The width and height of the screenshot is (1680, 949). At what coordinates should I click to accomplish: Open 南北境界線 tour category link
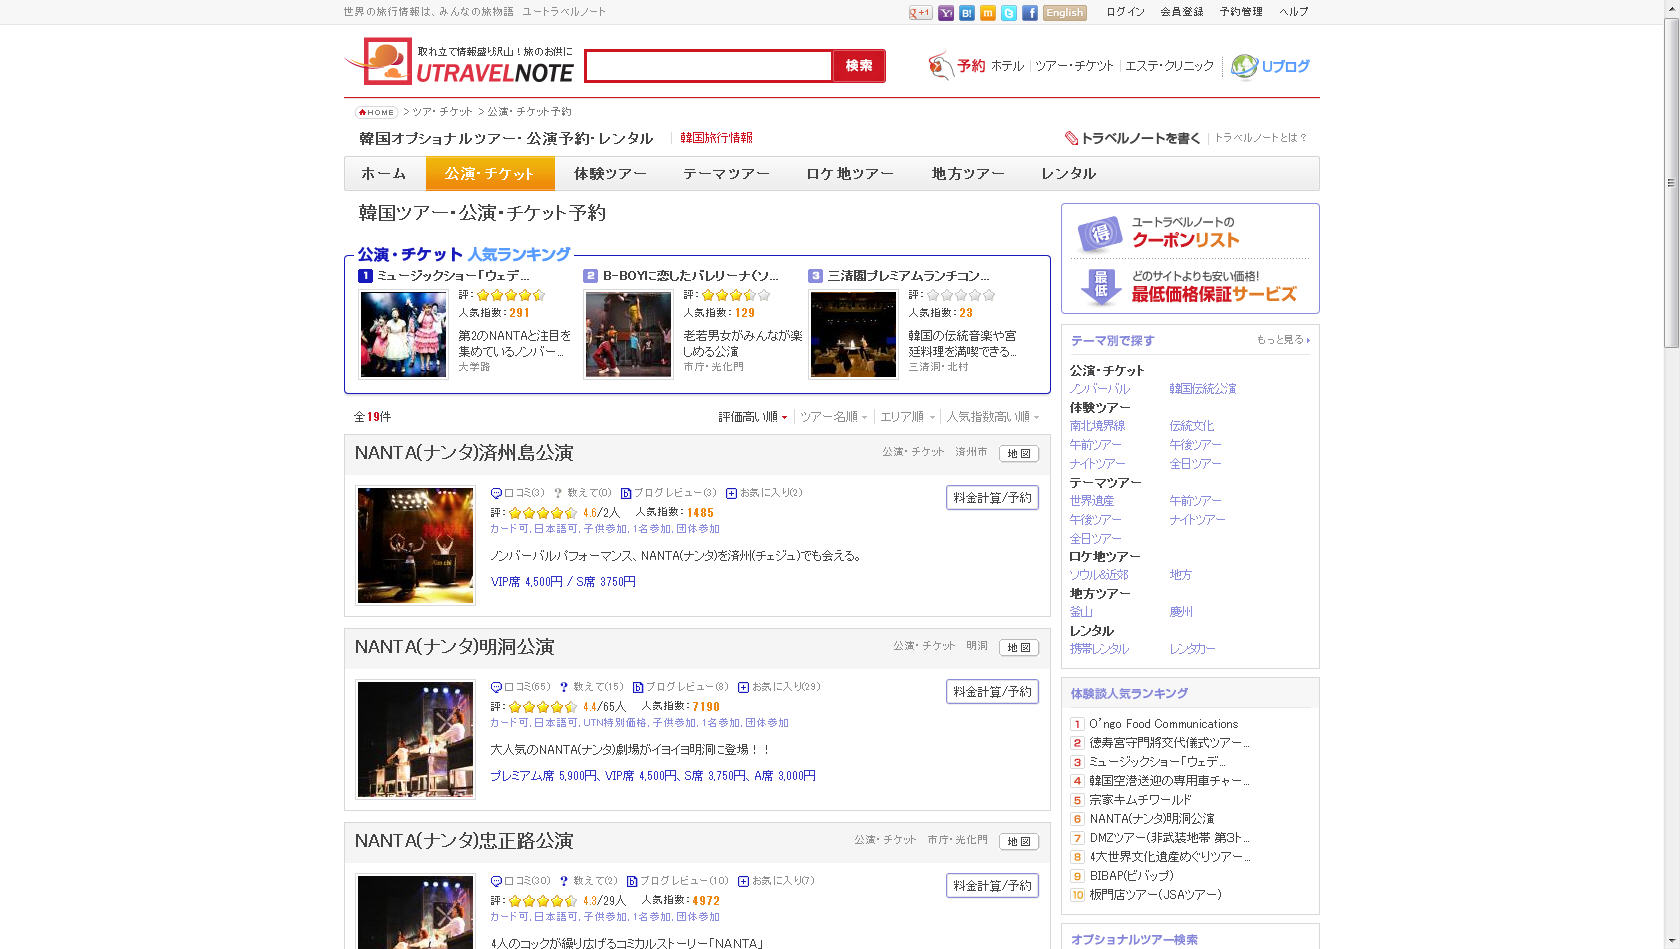[x=1097, y=426]
